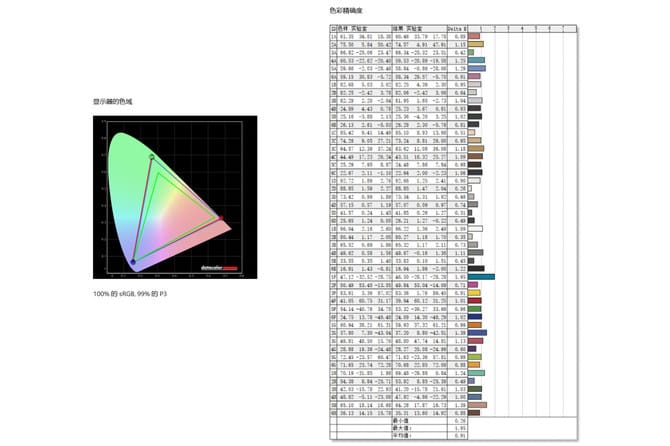Screen dimensions: 670x446
Task: Click the last brown bar at chart bottom
Action: (x=475, y=412)
